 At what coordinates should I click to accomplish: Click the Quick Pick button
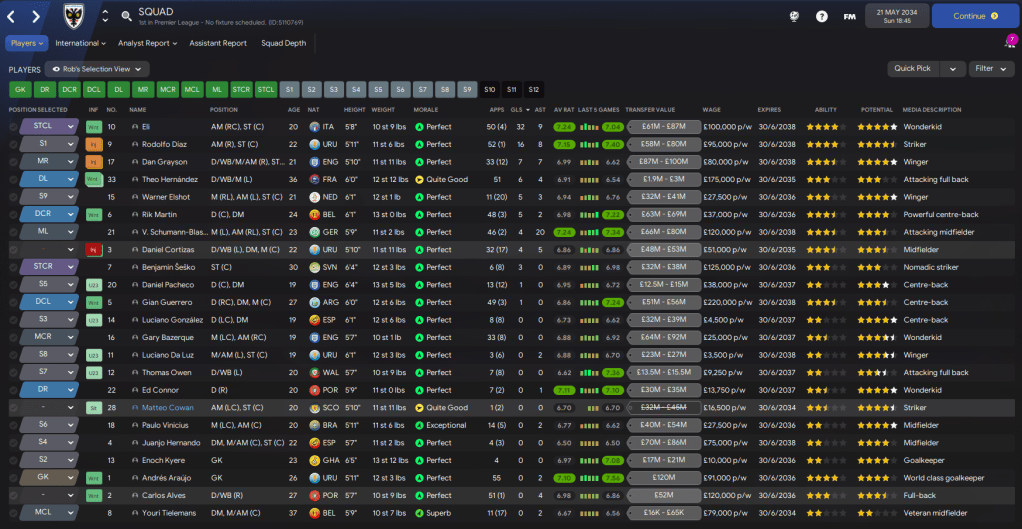pos(913,69)
